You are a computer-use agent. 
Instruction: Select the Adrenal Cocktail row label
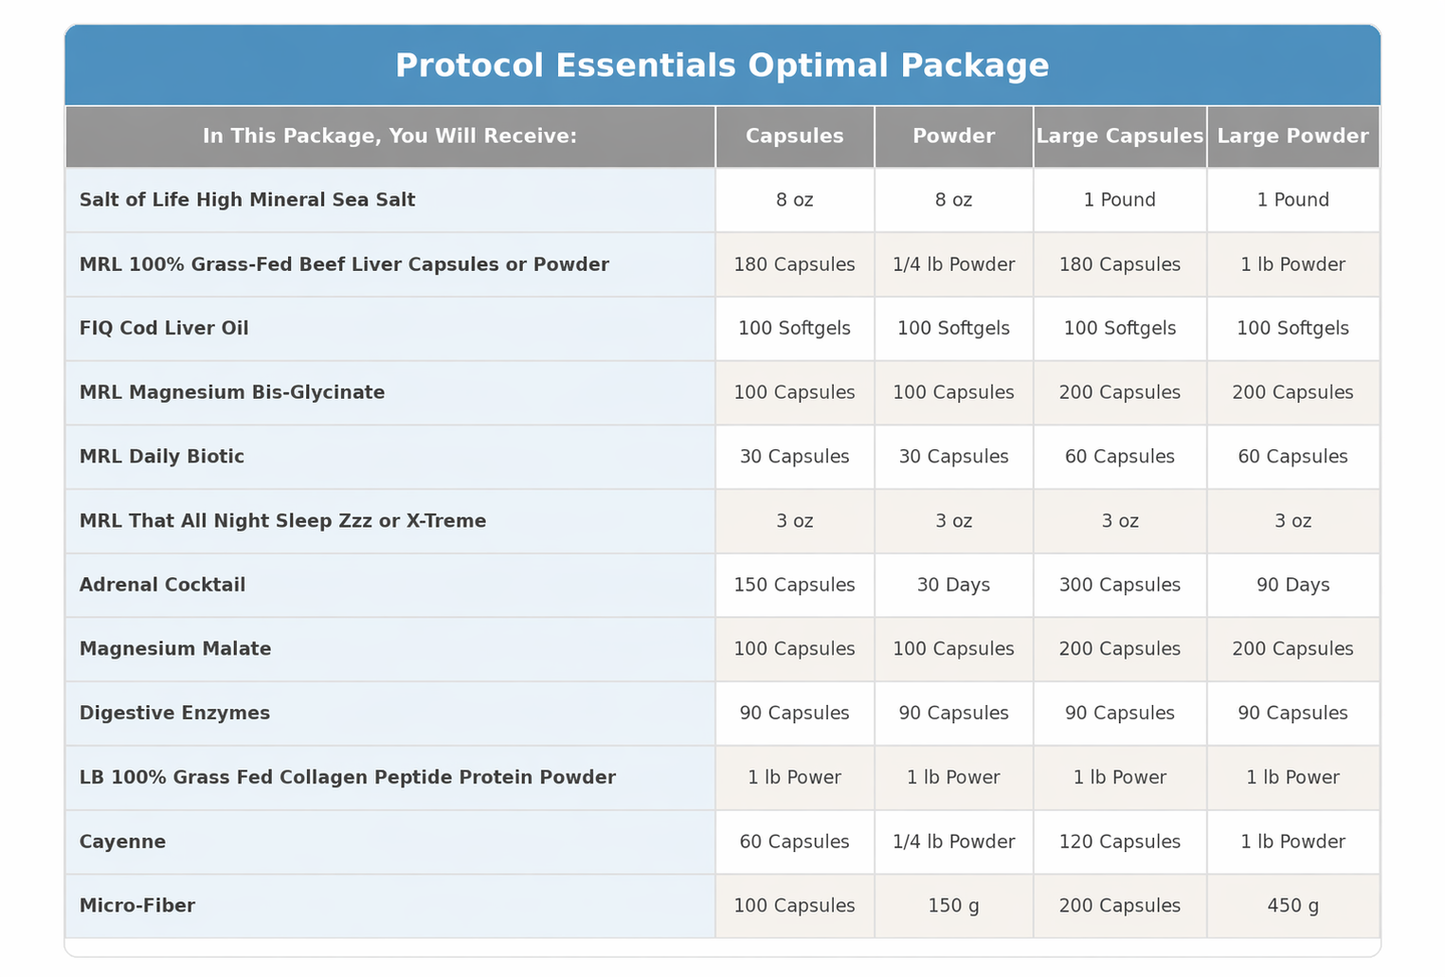(x=162, y=585)
